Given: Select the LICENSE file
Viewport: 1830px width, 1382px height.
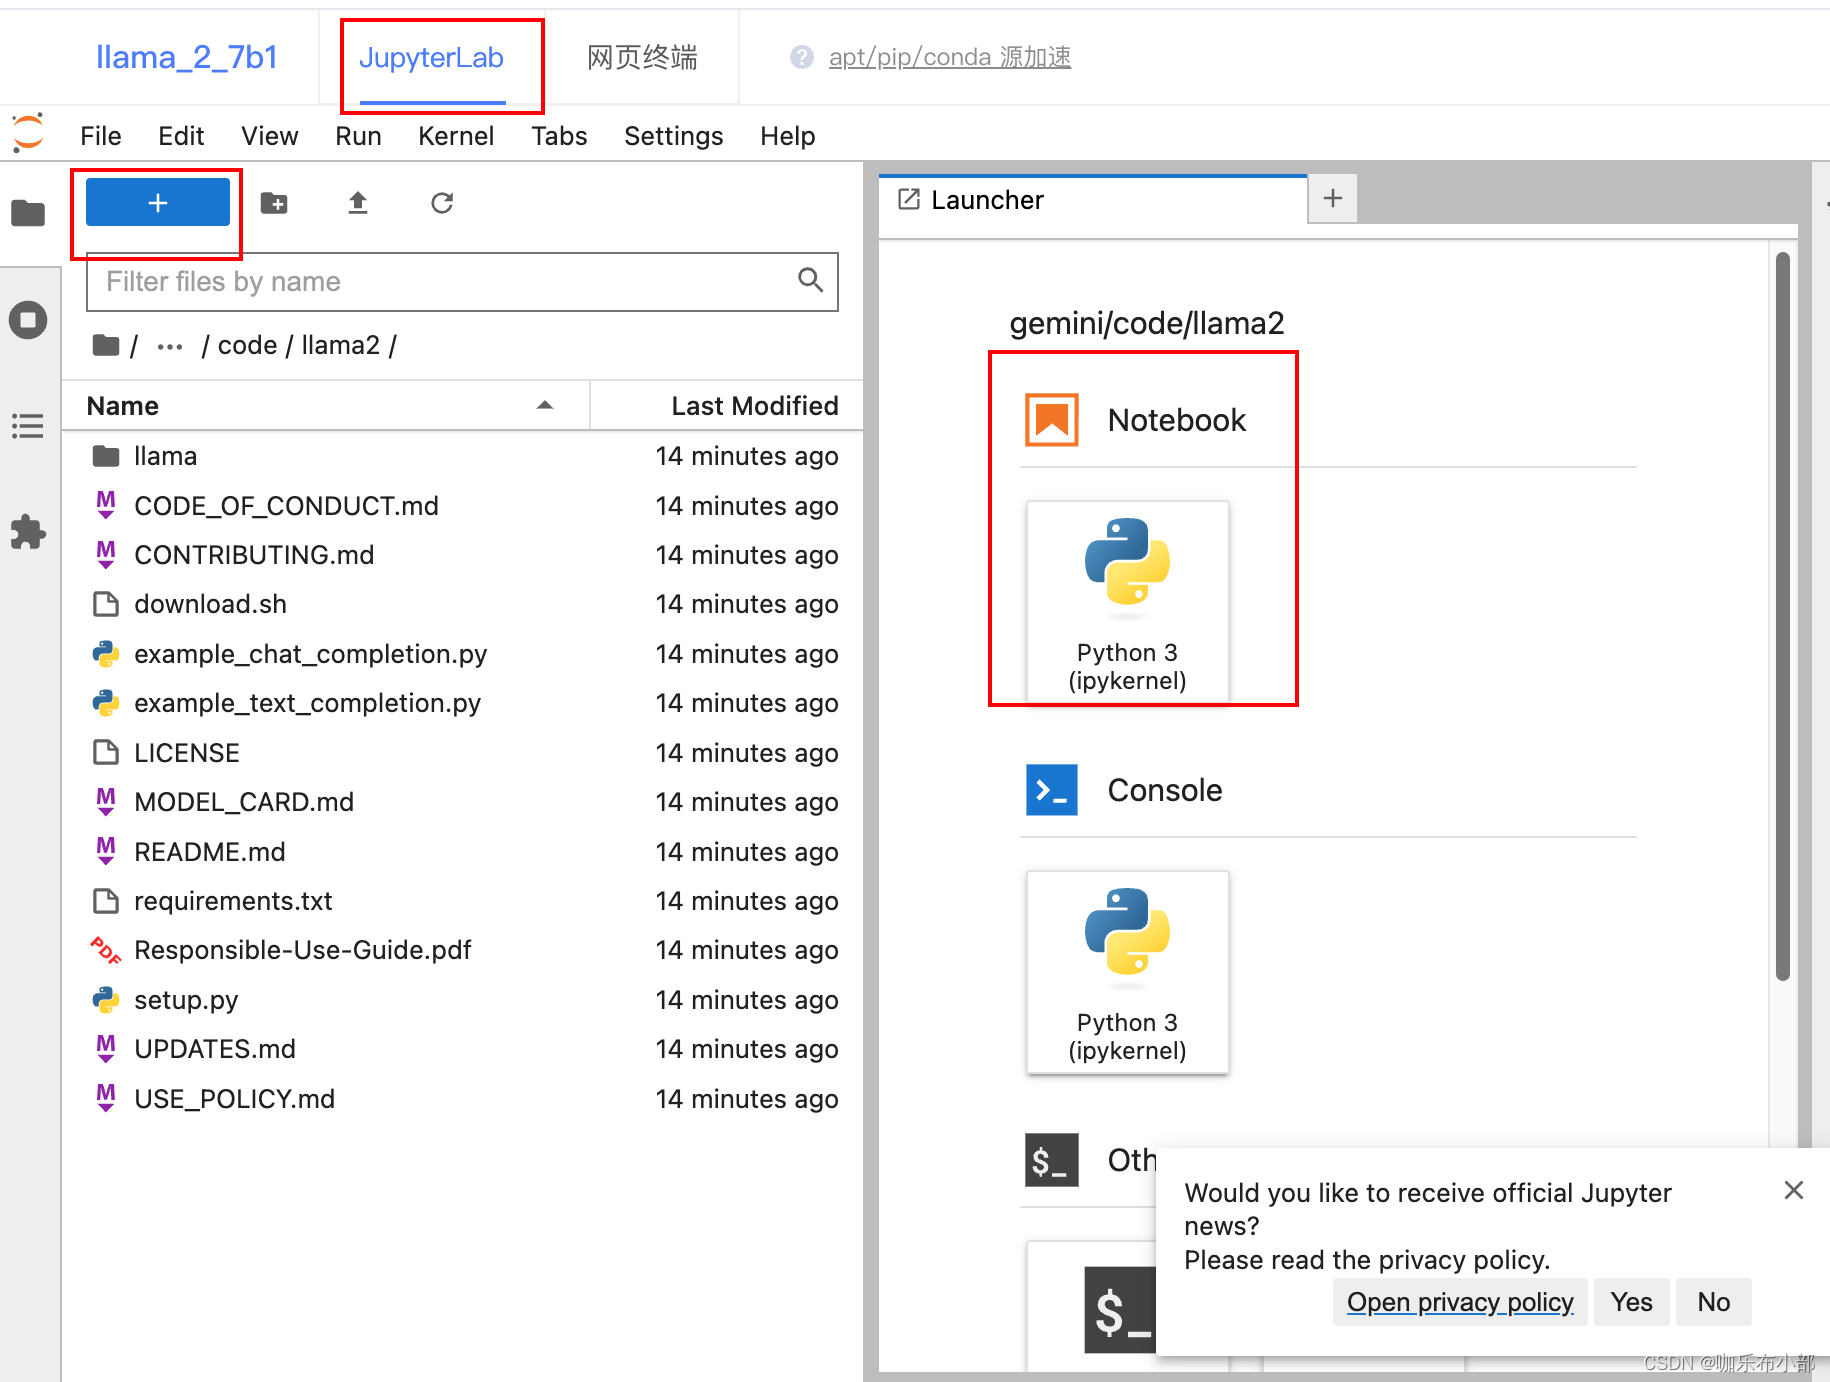Looking at the screenshot, I should [462, 753].
